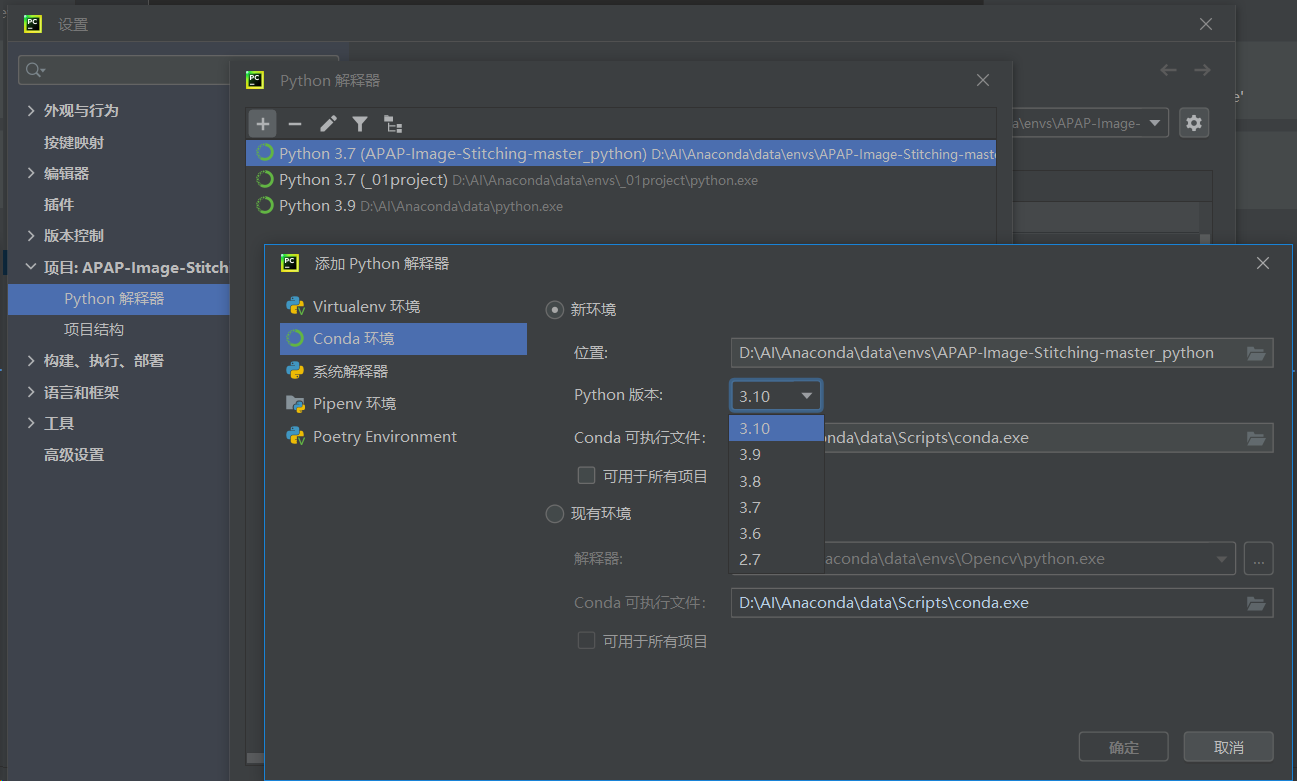Select Pipenv 环境 option

click(403, 404)
